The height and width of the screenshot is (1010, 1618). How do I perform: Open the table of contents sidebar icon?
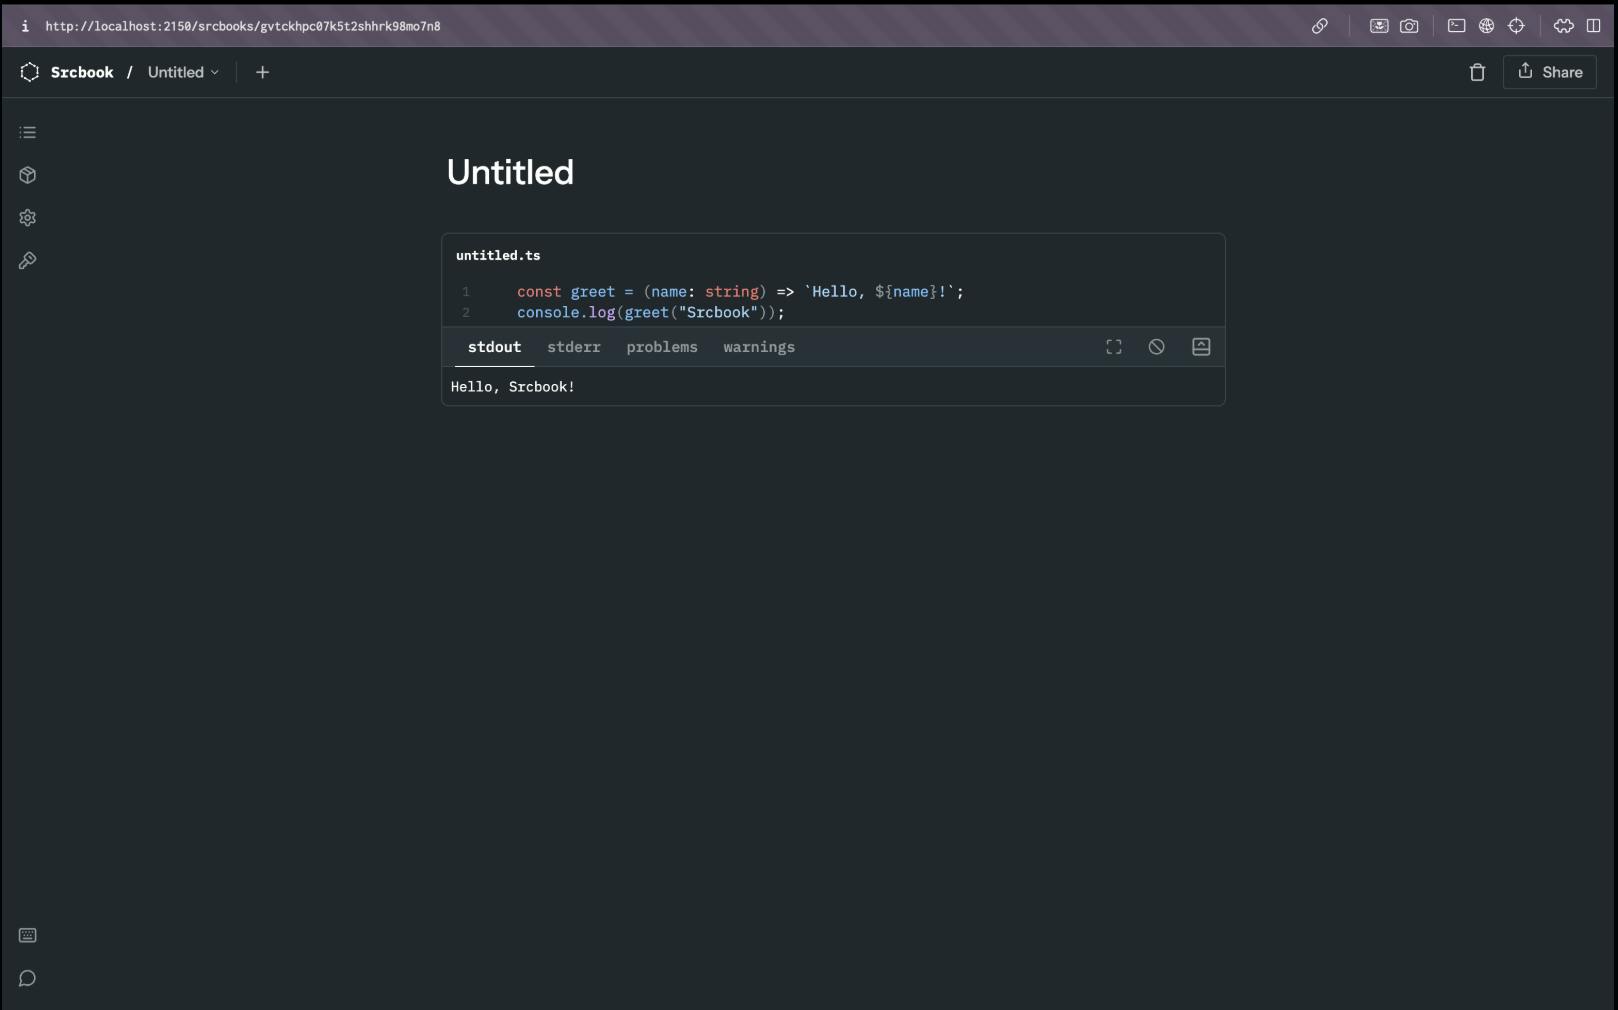pyautogui.click(x=28, y=132)
